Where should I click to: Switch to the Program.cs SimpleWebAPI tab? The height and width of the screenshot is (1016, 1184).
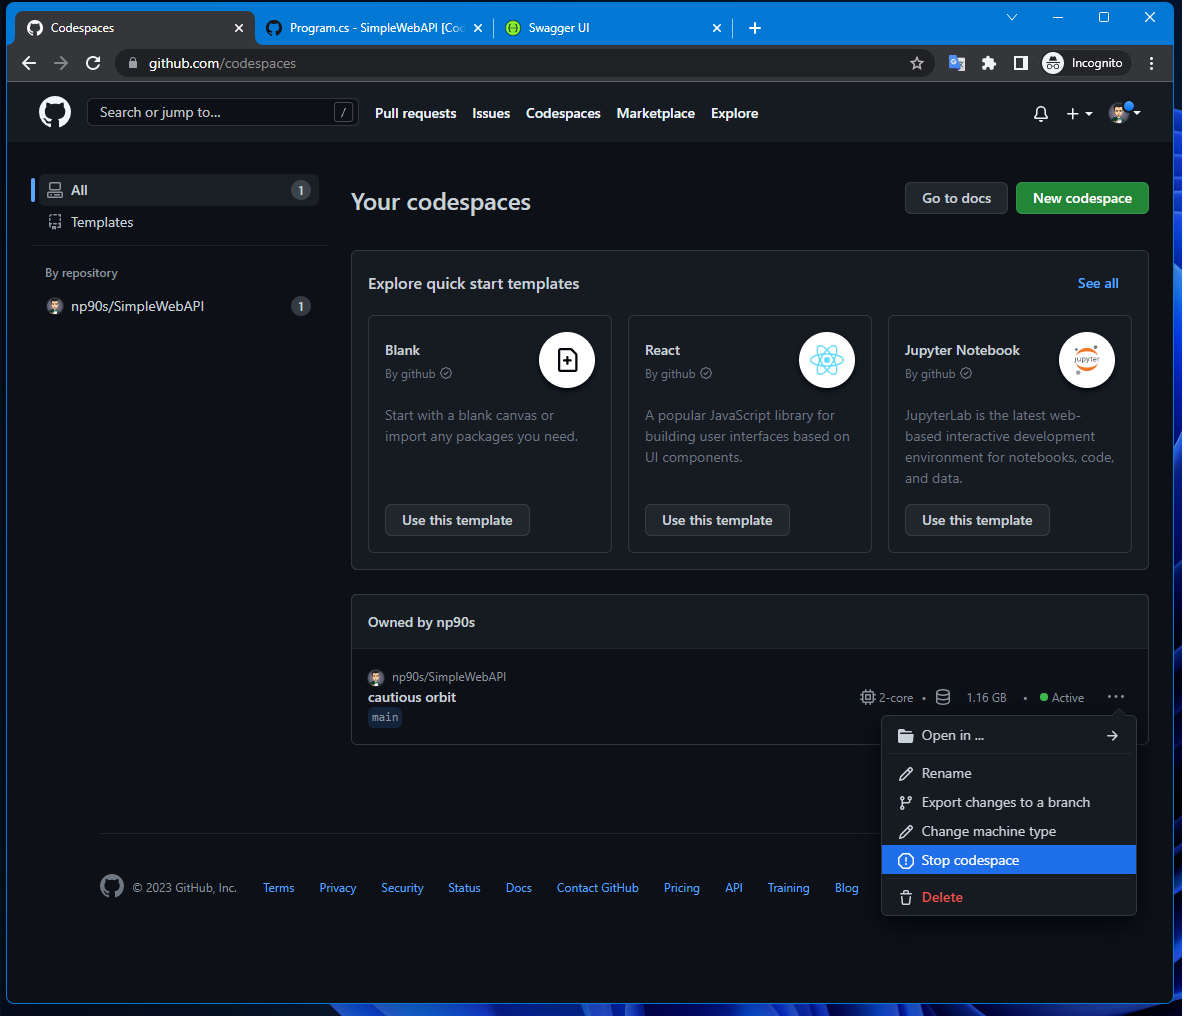375,28
